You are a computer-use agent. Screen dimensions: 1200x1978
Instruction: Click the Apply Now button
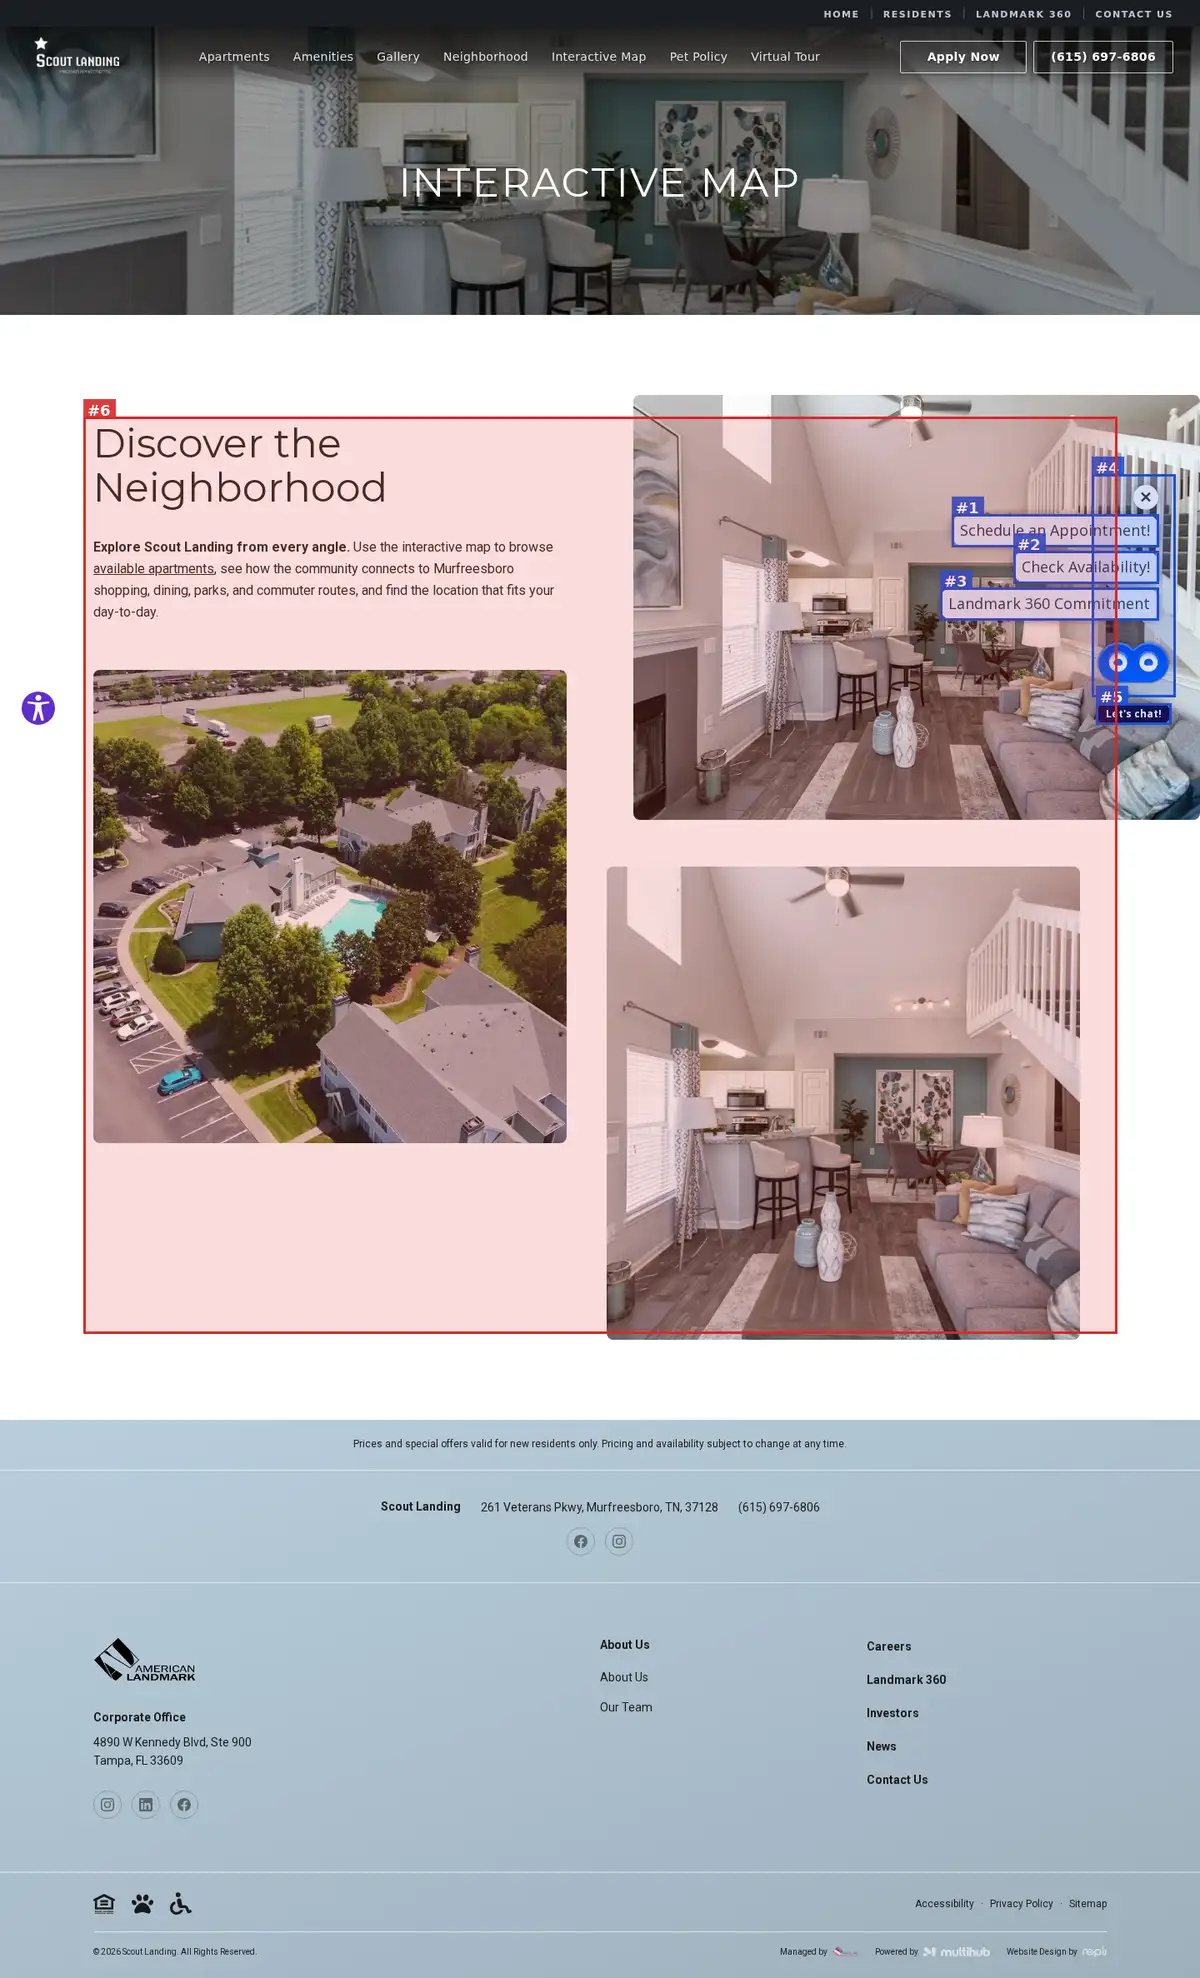click(963, 57)
